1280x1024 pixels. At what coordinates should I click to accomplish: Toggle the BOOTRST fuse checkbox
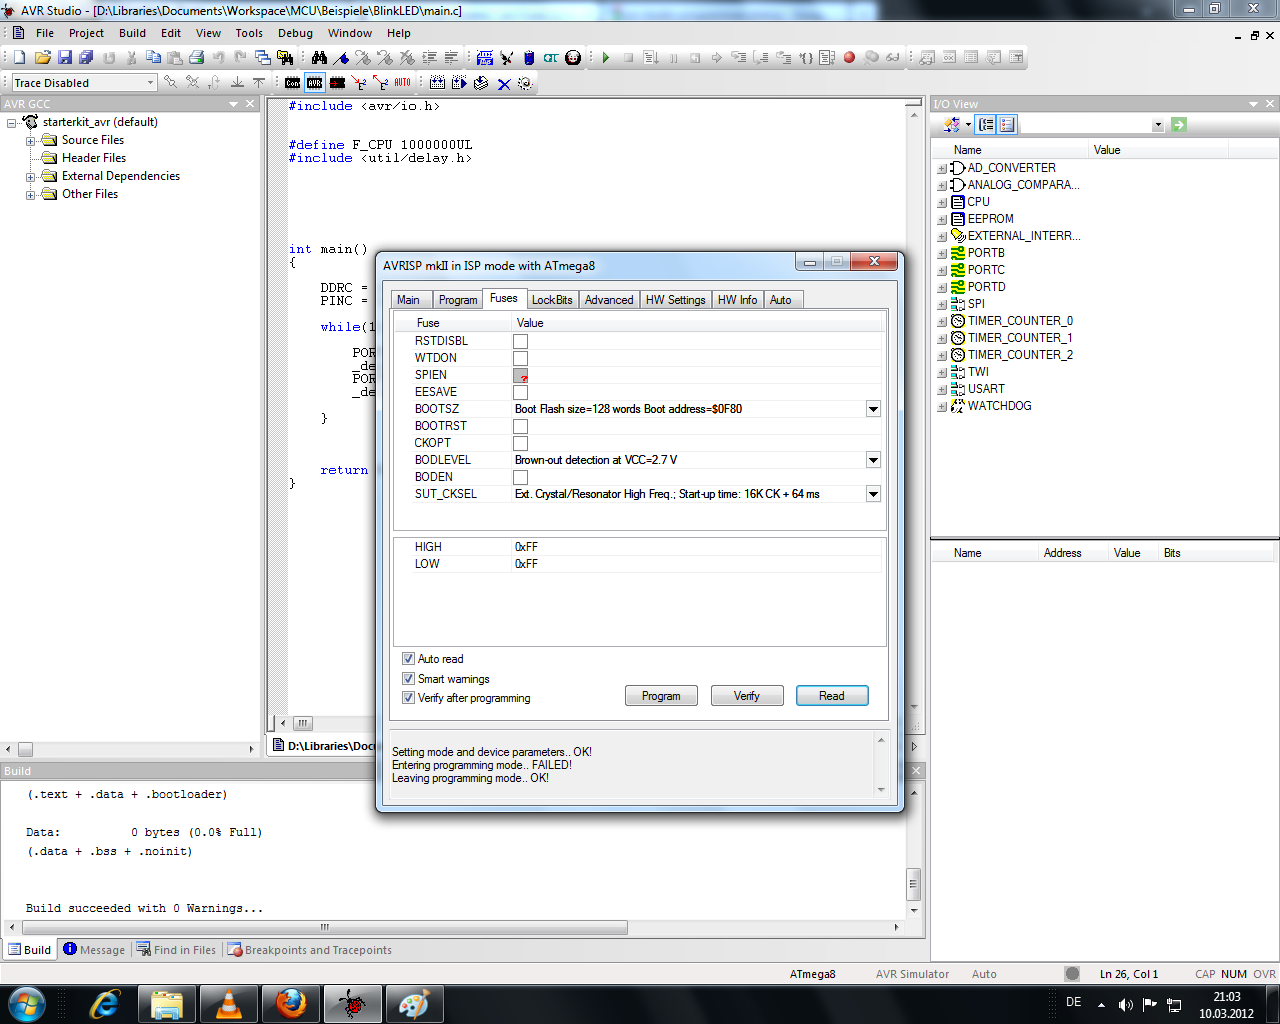[520, 426]
